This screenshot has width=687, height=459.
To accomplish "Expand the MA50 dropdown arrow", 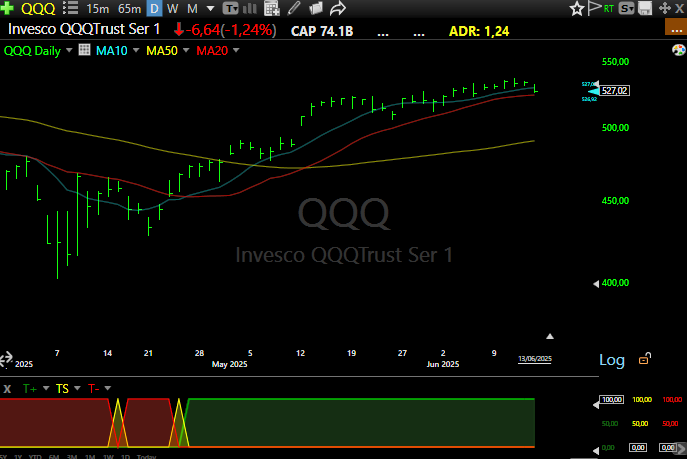I will 186,50.
